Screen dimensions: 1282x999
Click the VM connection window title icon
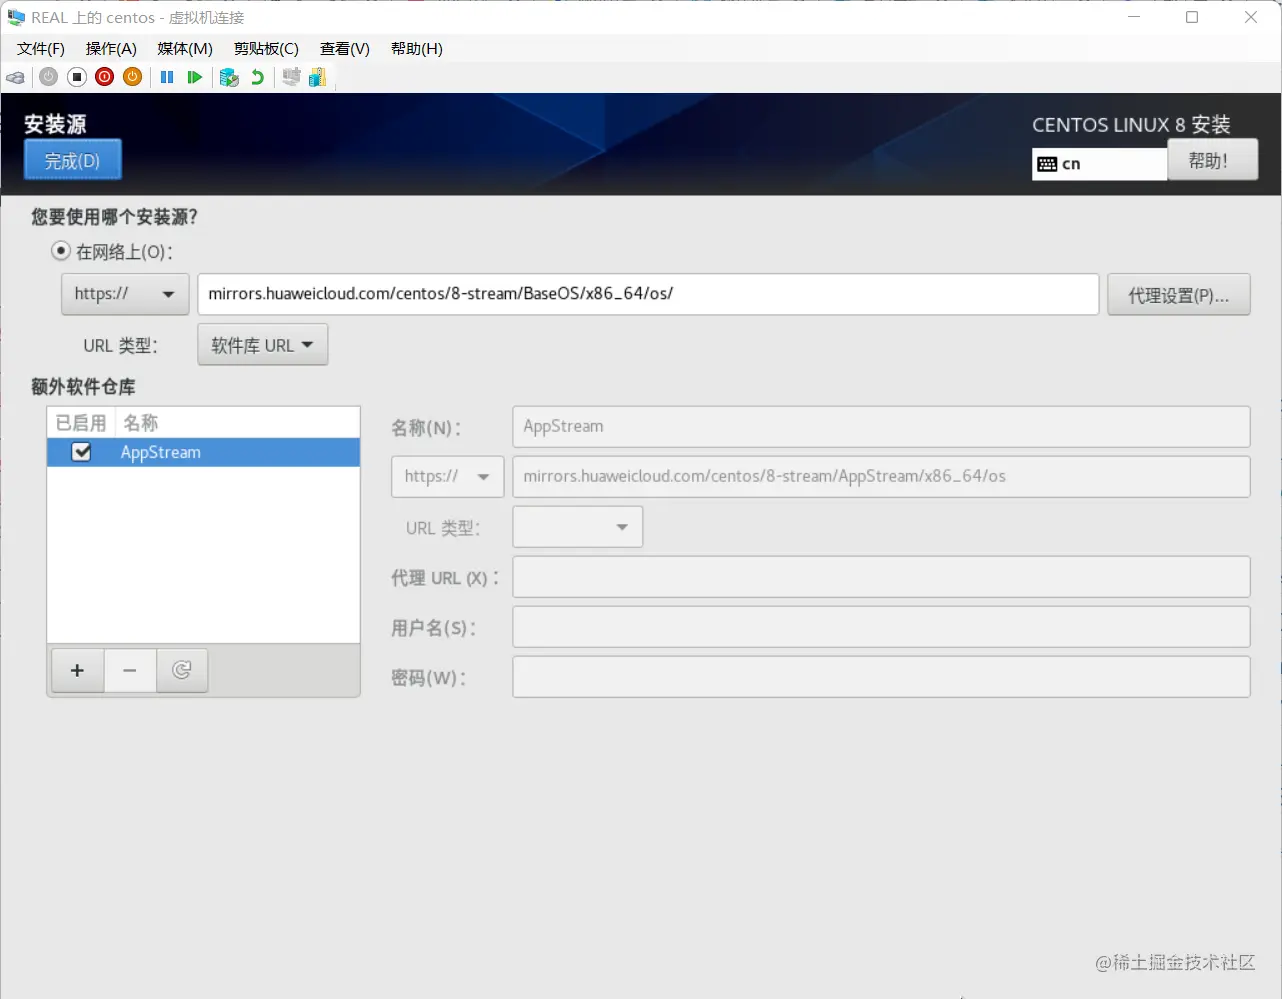16,17
